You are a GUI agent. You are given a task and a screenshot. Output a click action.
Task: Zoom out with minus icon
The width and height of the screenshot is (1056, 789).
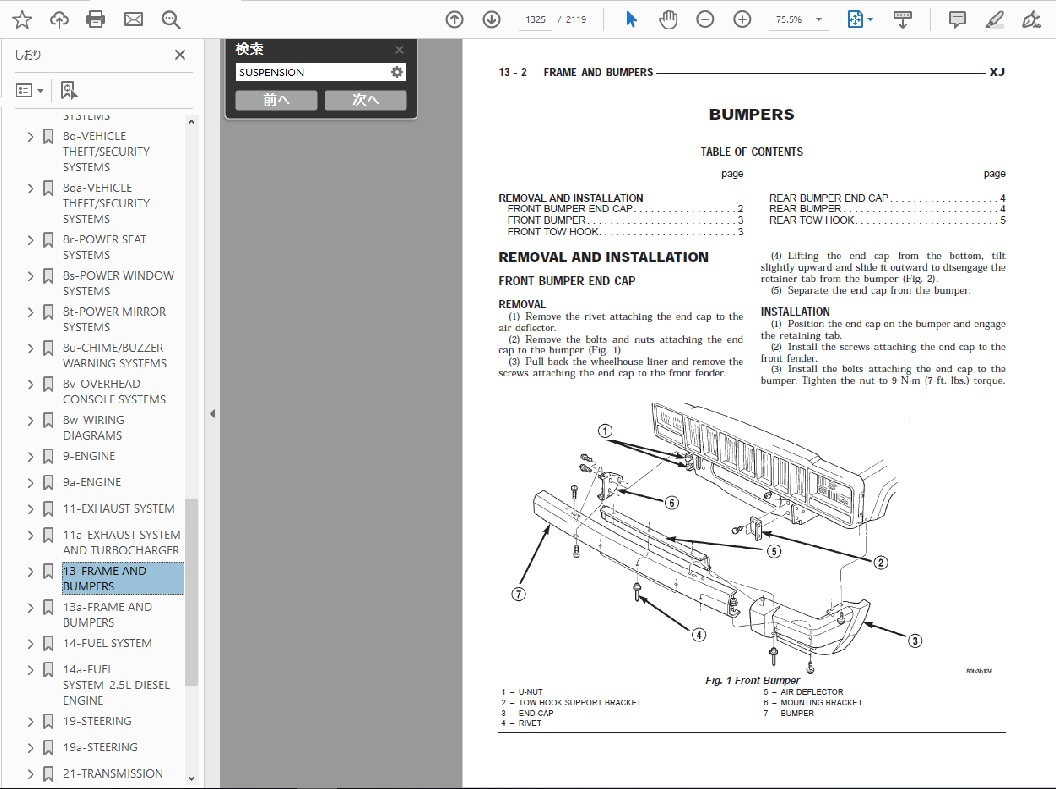coord(705,20)
